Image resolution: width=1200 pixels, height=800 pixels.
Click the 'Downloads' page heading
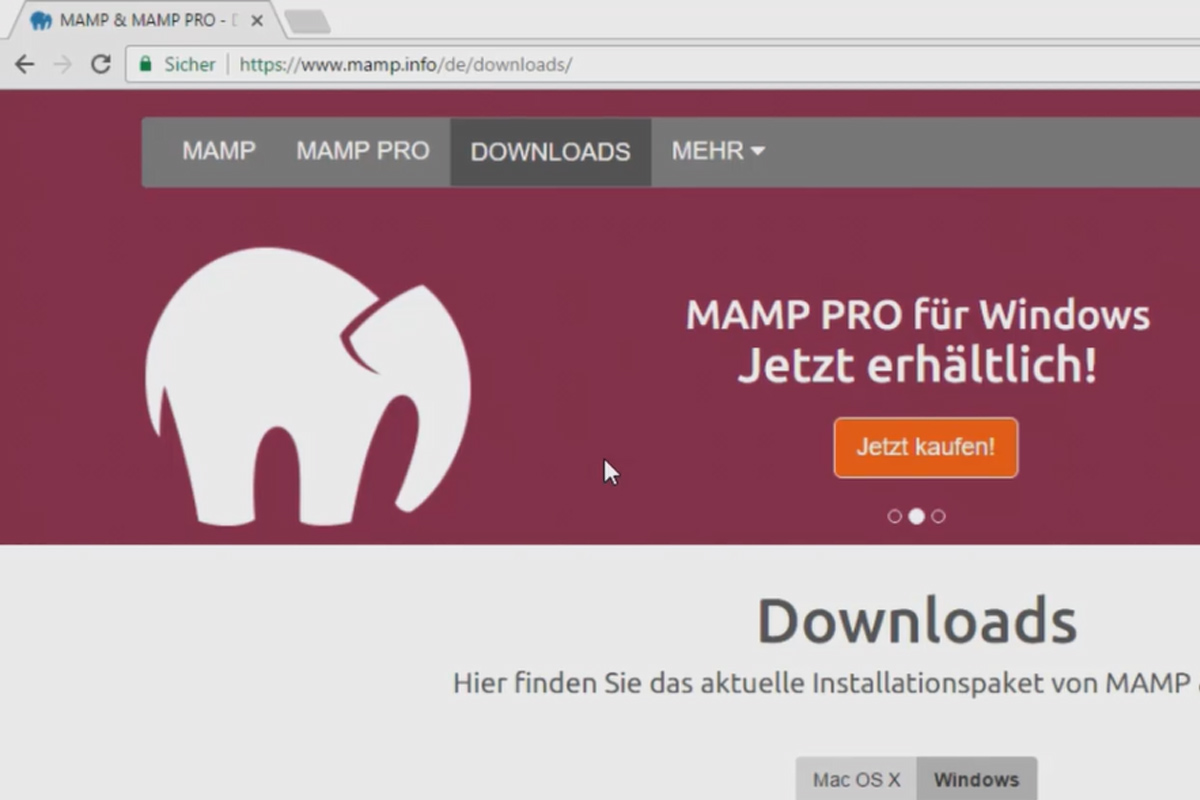917,621
